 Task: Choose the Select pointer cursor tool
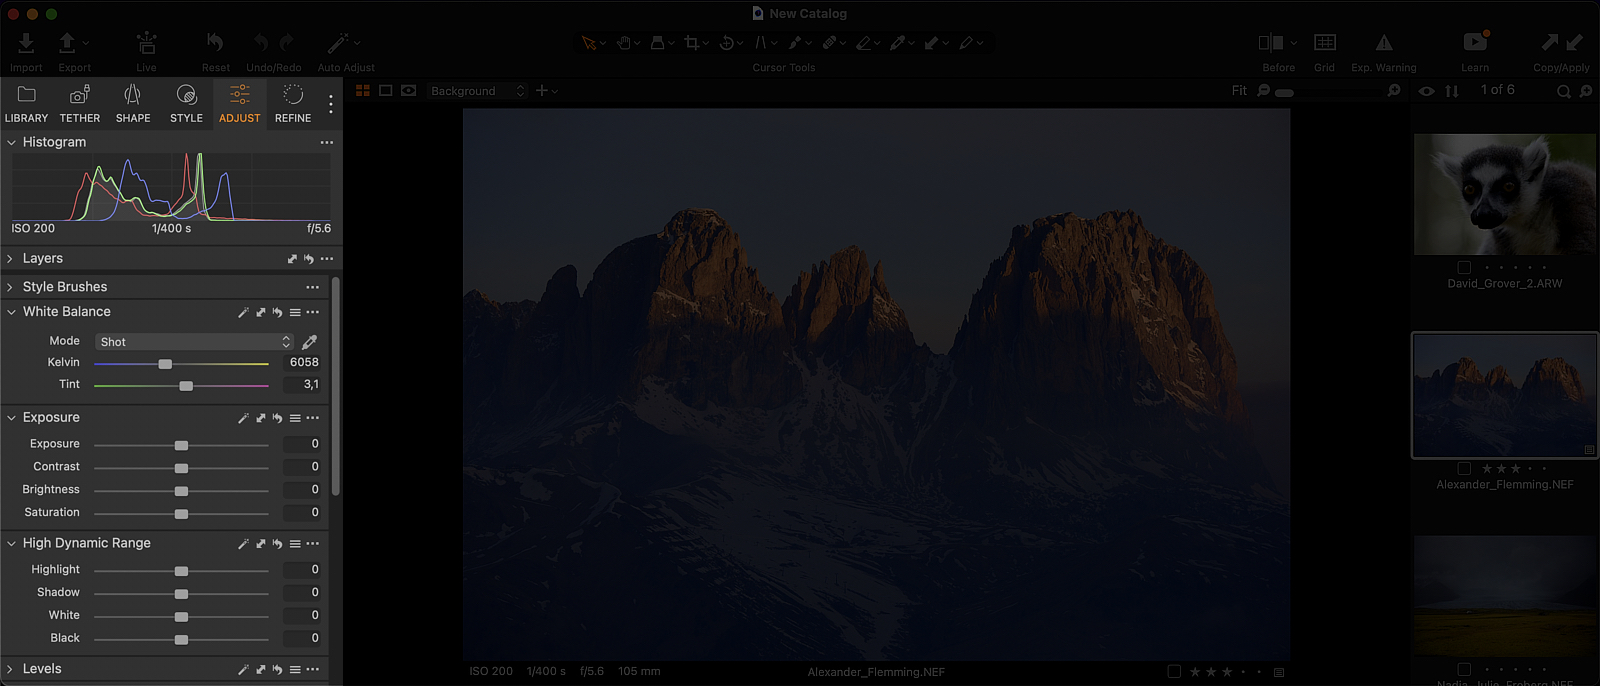[589, 43]
